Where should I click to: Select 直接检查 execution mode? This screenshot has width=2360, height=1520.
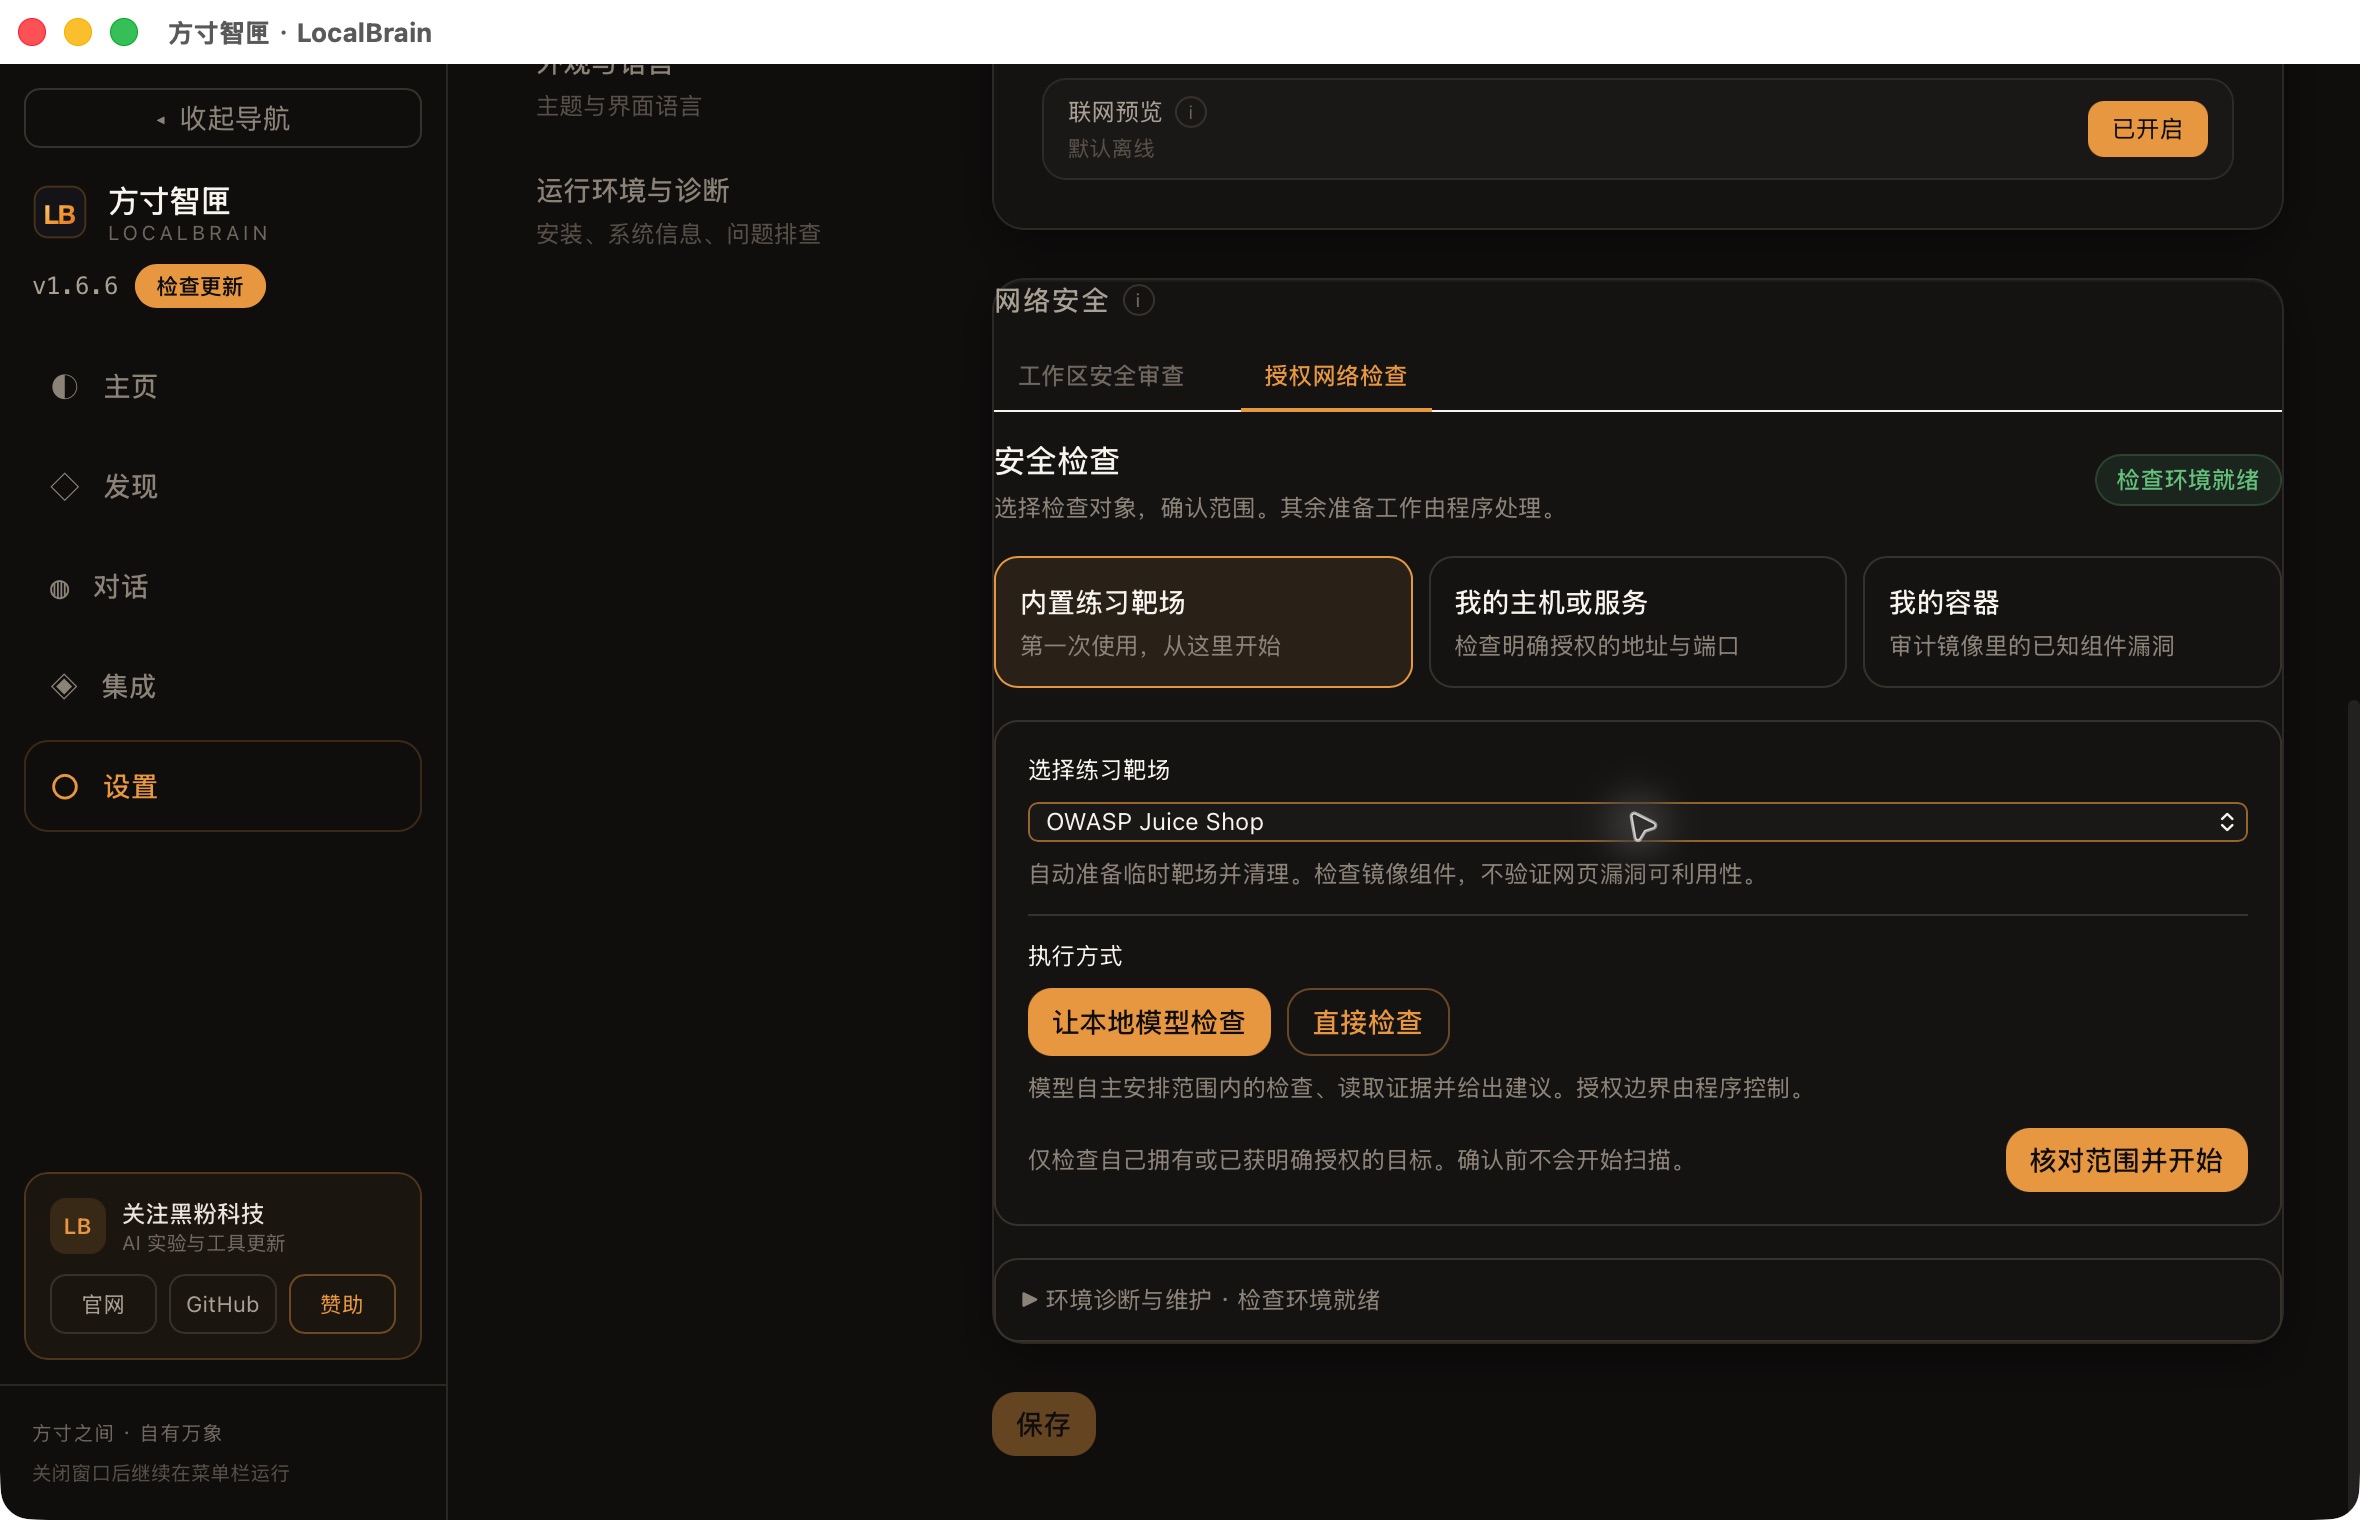1367,1022
